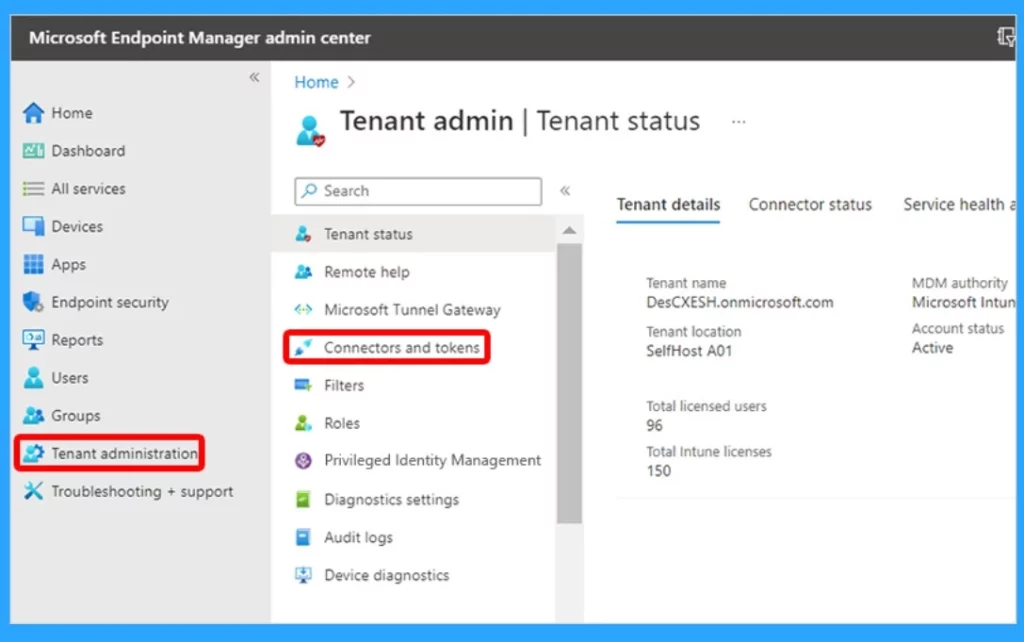
Task: Click the feedback icon in top bar
Action: [1006, 37]
